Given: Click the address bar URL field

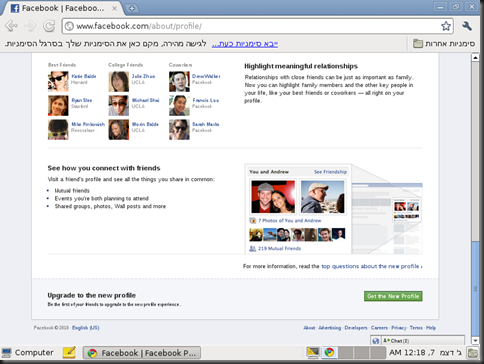Looking at the screenshot, I should click(253, 26).
